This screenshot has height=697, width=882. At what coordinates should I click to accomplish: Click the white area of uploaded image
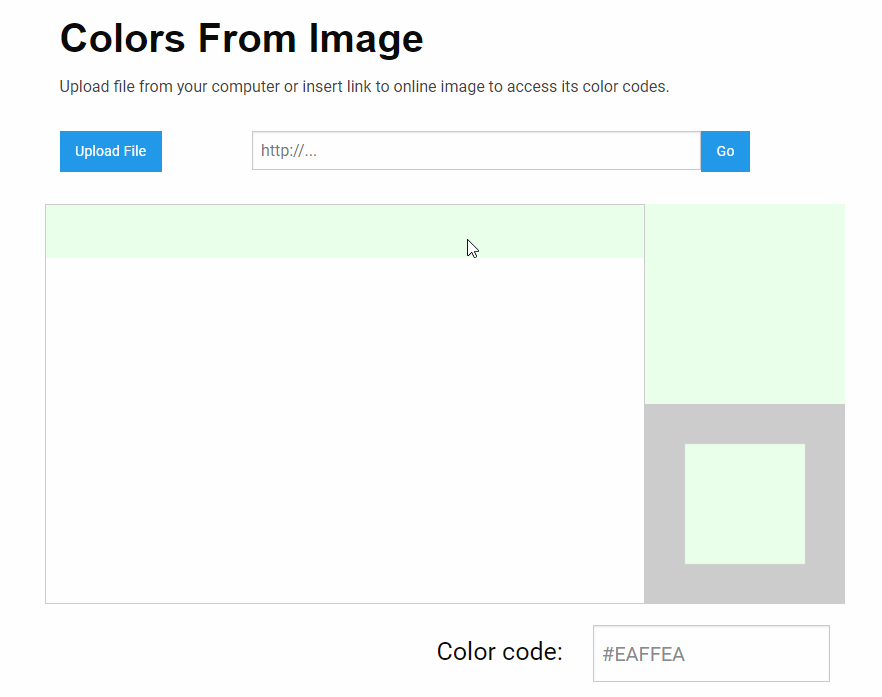click(x=345, y=430)
